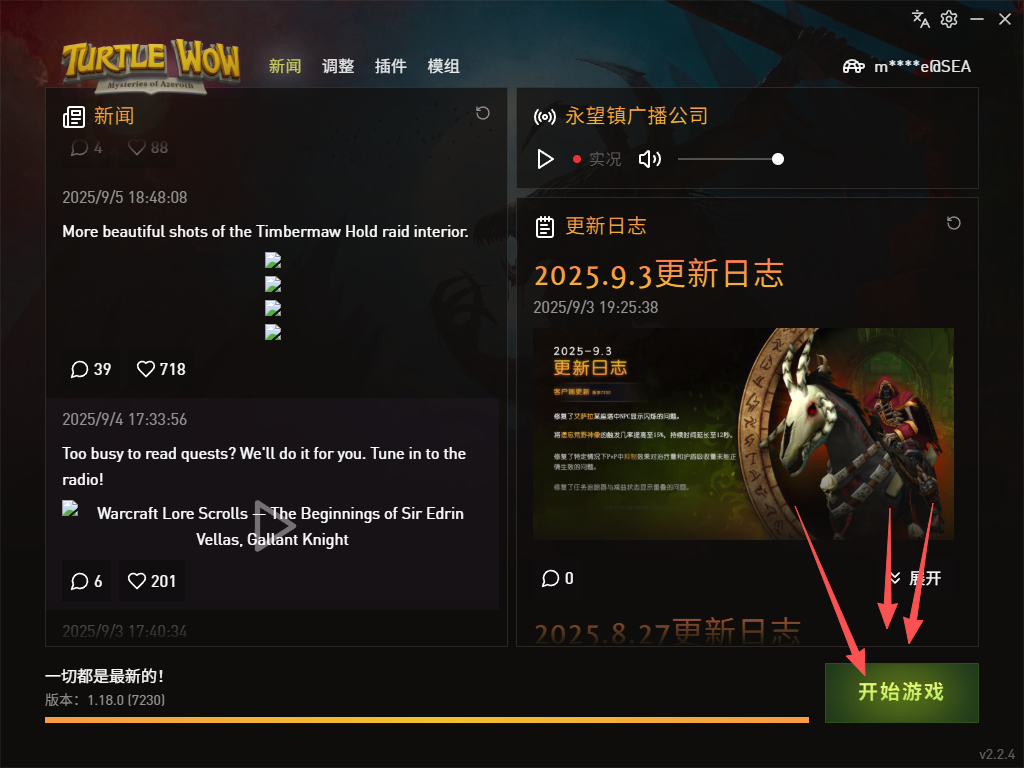Like the Timbermaw Hold post (718 hearts)
The height and width of the screenshot is (768, 1024).
(x=161, y=369)
